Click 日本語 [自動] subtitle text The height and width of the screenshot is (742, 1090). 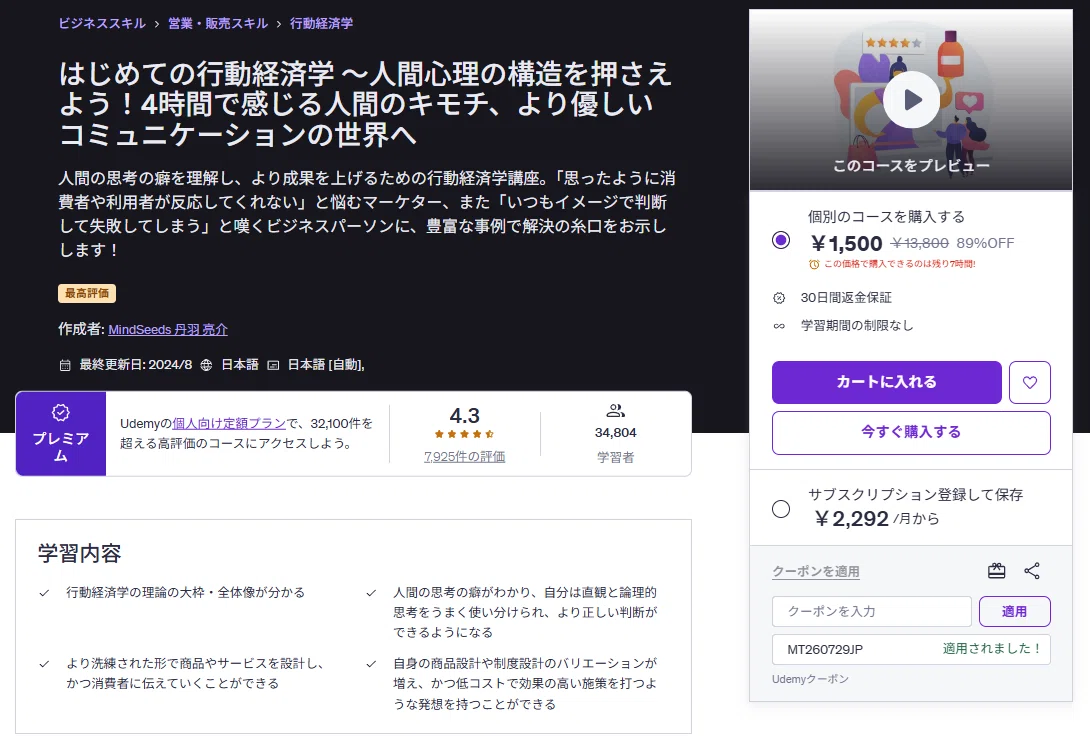tap(326, 364)
